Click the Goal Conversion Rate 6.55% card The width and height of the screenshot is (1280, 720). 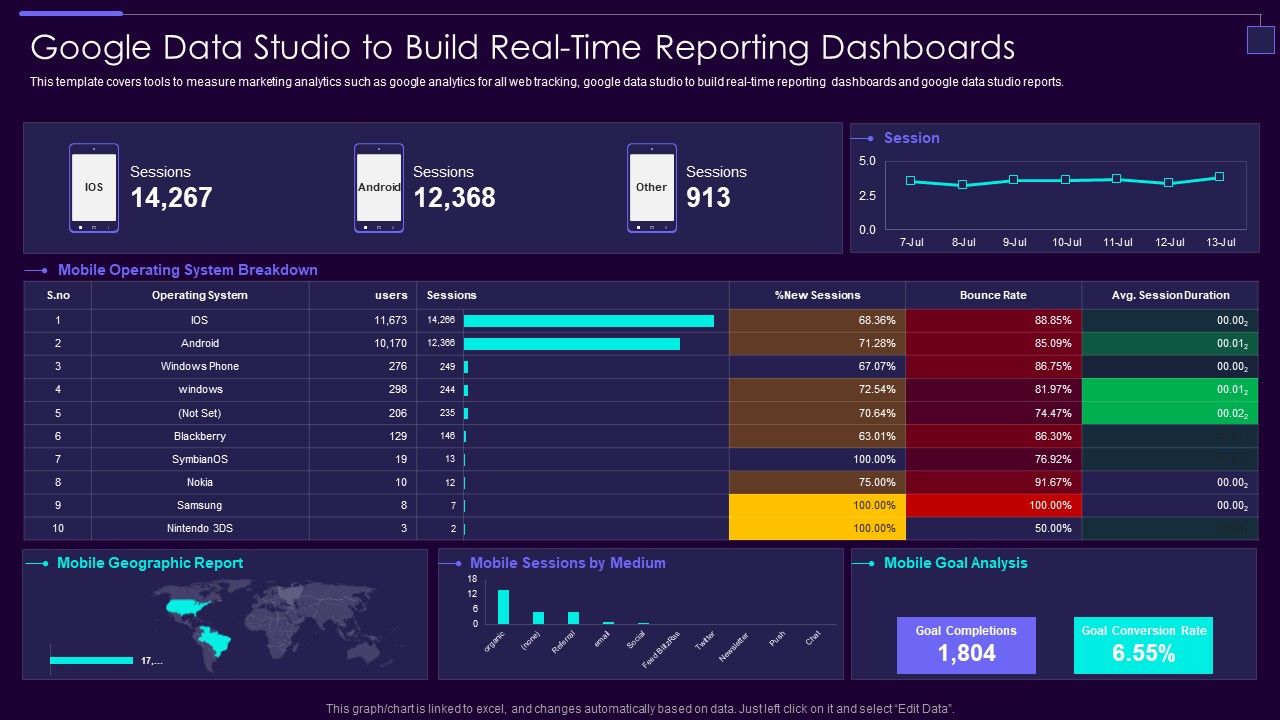[x=1143, y=645]
